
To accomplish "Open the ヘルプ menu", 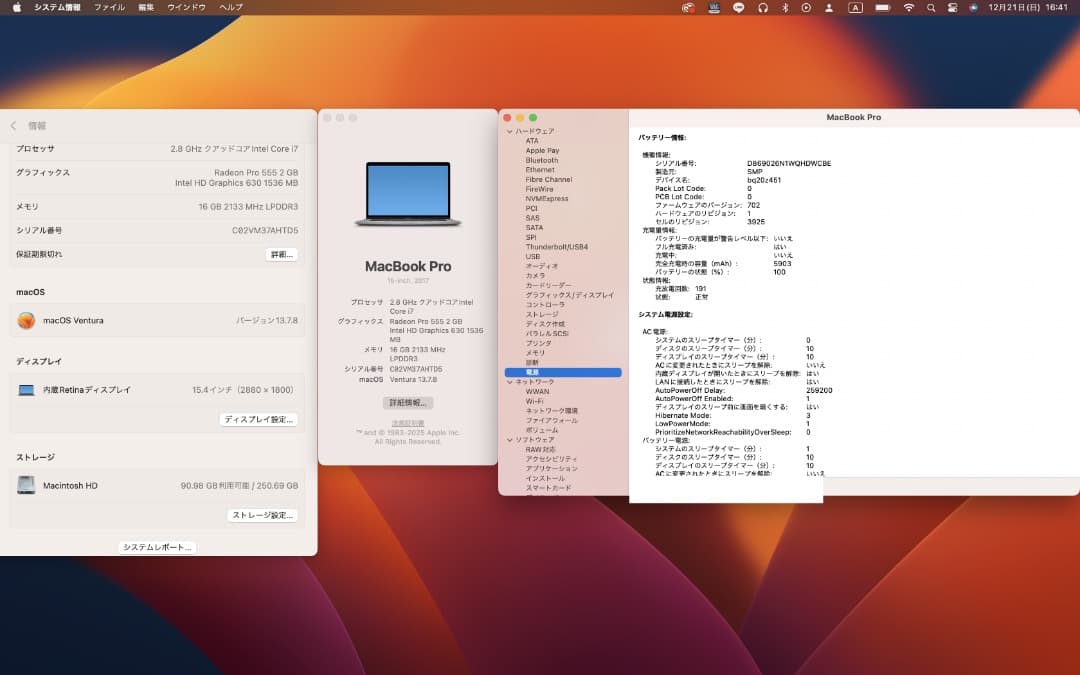I will pyautogui.click(x=230, y=7).
